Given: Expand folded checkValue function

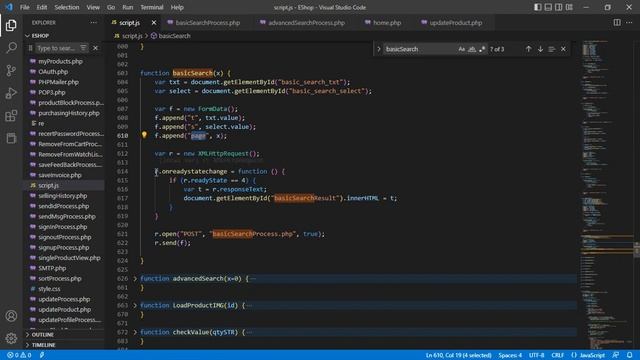Looking at the screenshot, I should 135,332.
